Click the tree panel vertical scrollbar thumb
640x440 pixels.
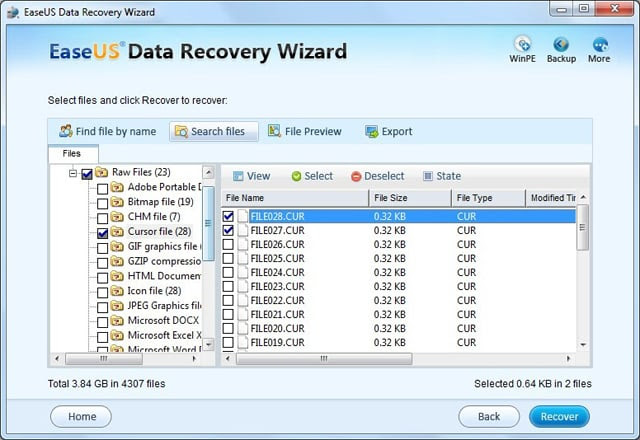tap(209, 223)
